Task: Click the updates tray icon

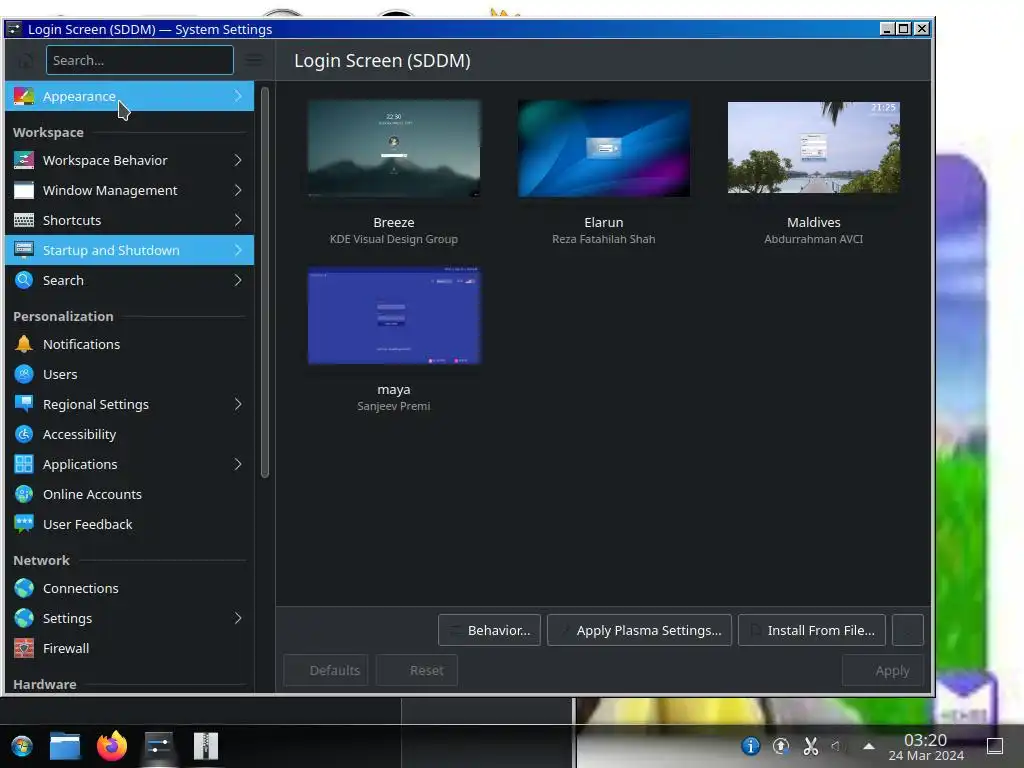Action: pos(780,746)
